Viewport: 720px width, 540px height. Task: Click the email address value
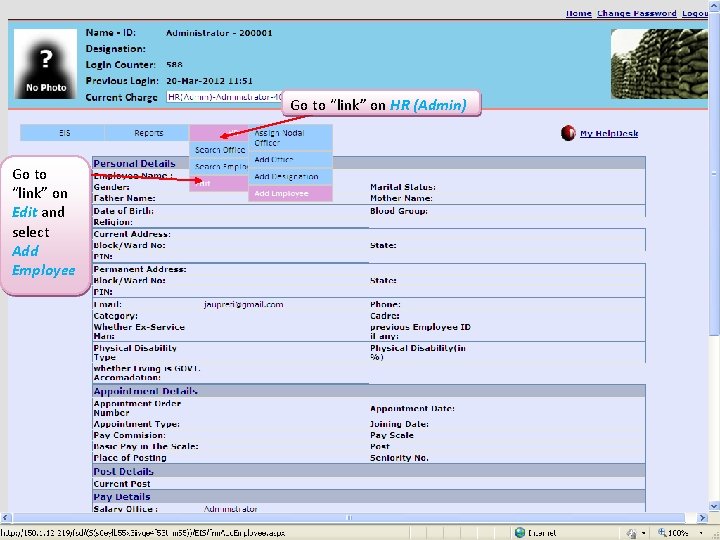pos(243,304)
